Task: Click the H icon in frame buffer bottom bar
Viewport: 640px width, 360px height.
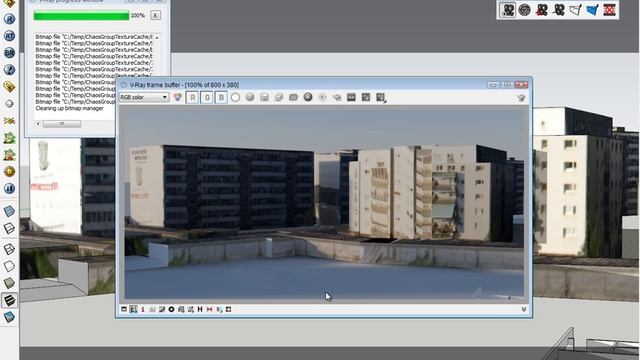Action: (x=200, y=309)
